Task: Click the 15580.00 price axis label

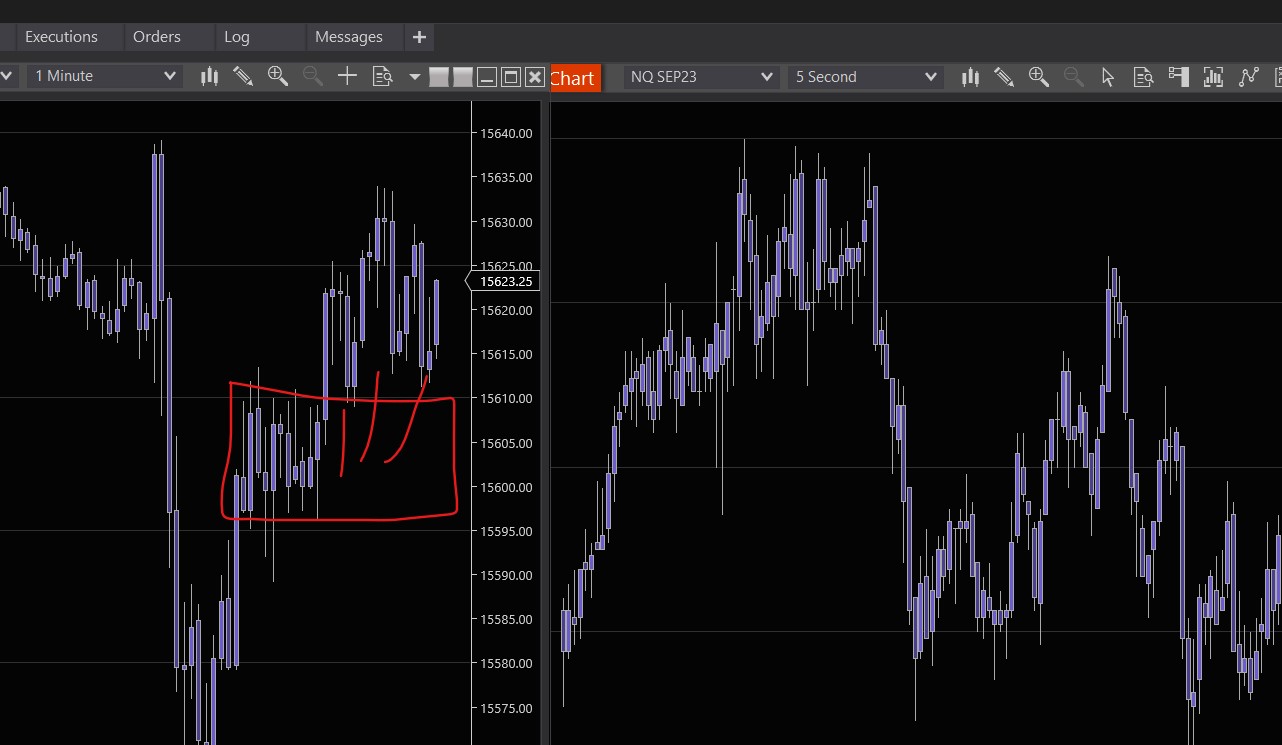Action: [x=506, y=664]
